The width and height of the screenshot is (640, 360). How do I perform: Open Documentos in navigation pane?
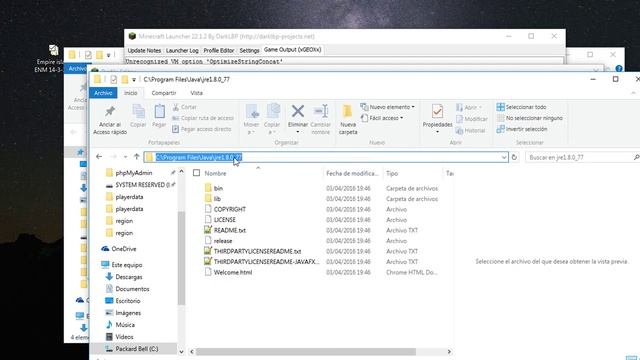click(132, 289)
